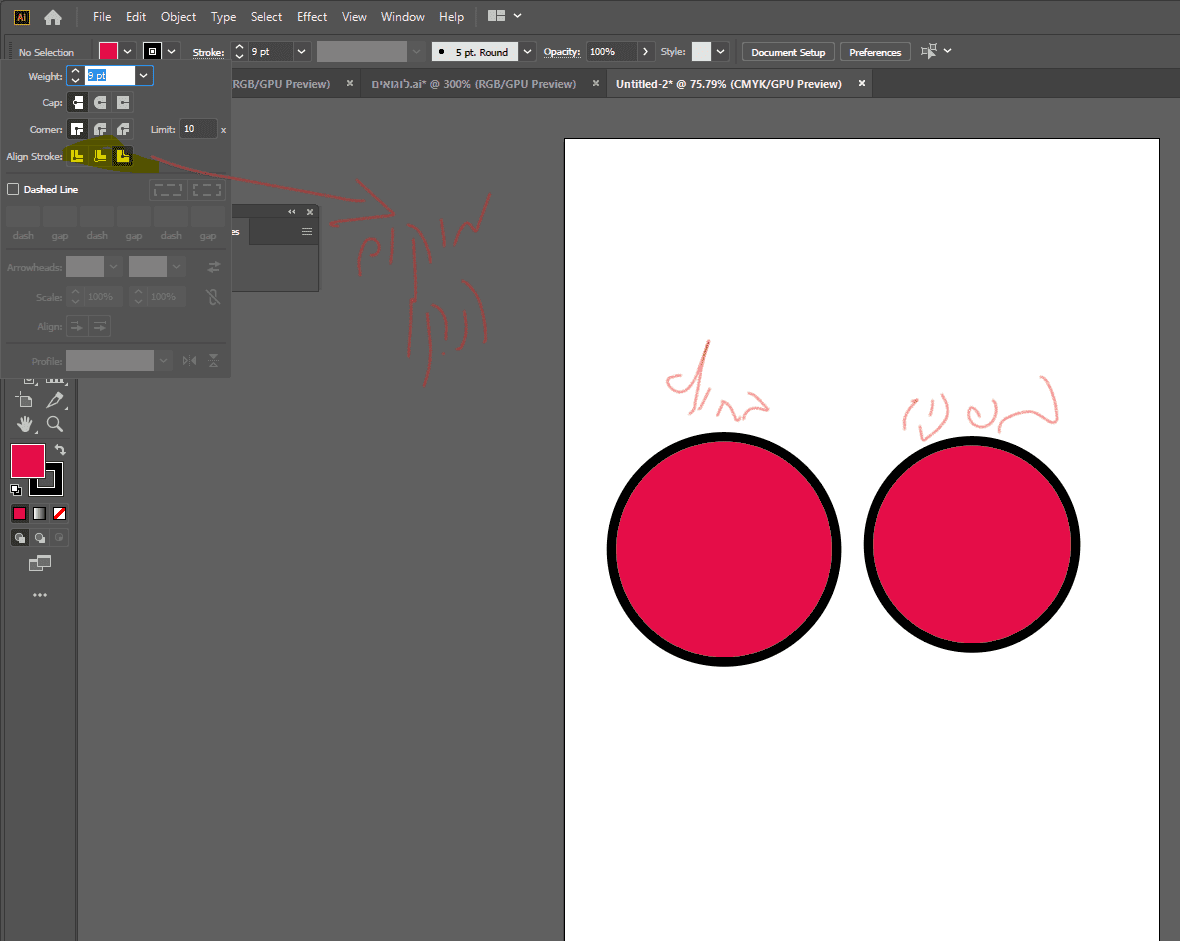Select the Hand tool

(x=24, y=424)
